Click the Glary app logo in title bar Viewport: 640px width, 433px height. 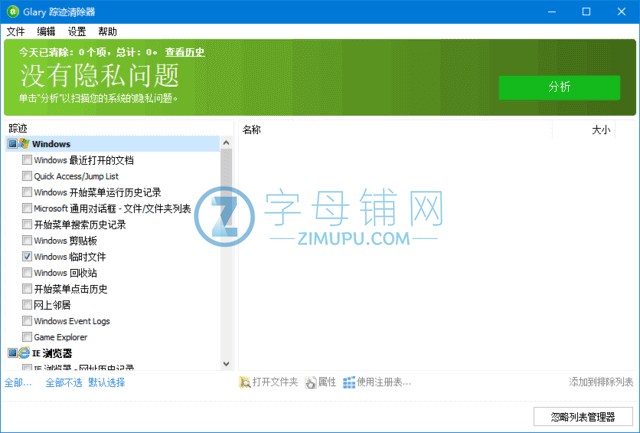pos(13,12)
